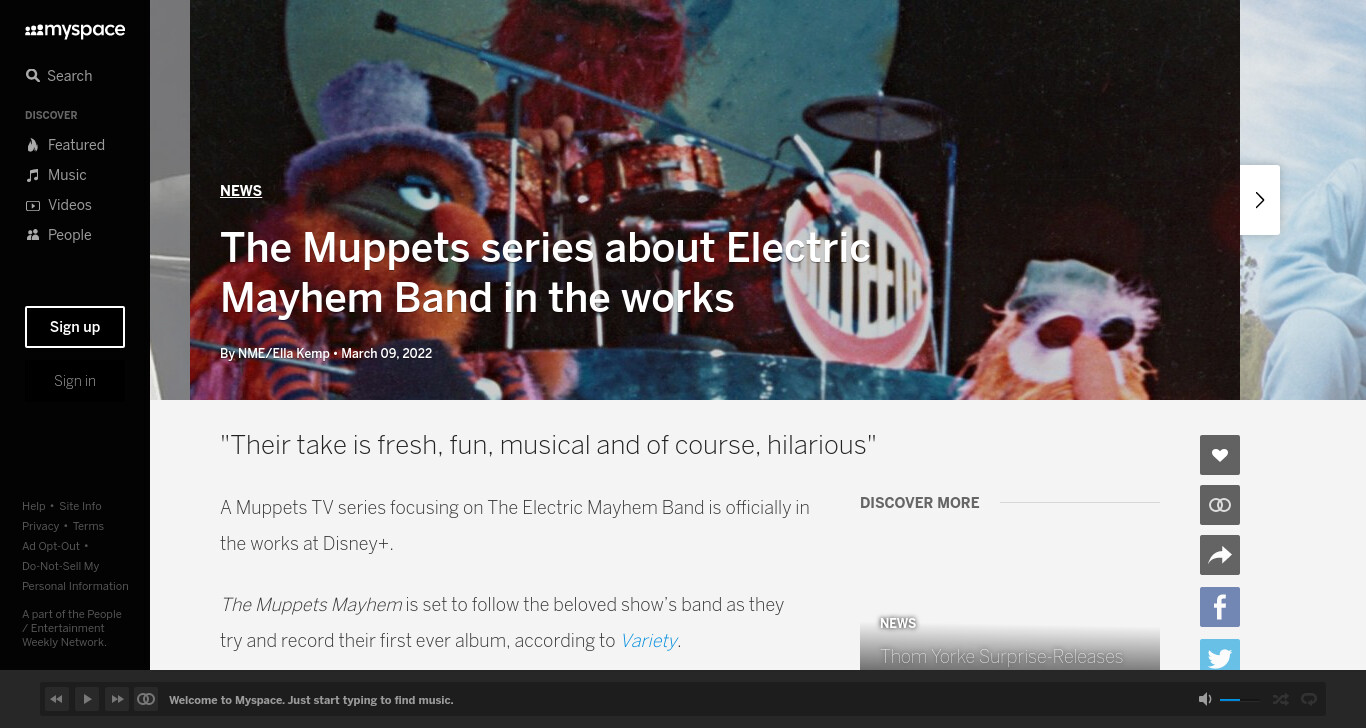Open the Variety link in article
The width and height of the screenshot is (1366, 728).
[x=649, y=641]
